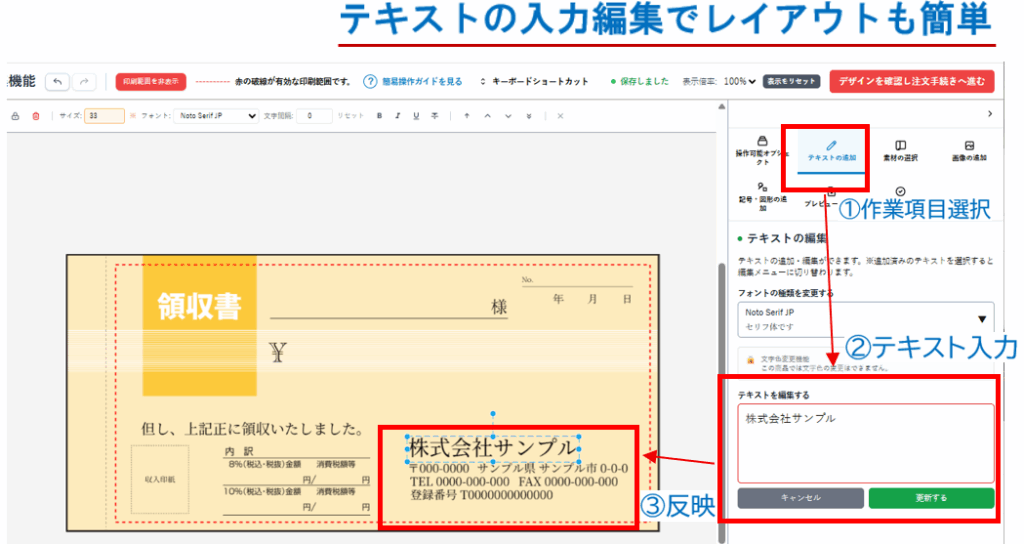Open the 簡易操作ガイド help link

coord(413,81)
